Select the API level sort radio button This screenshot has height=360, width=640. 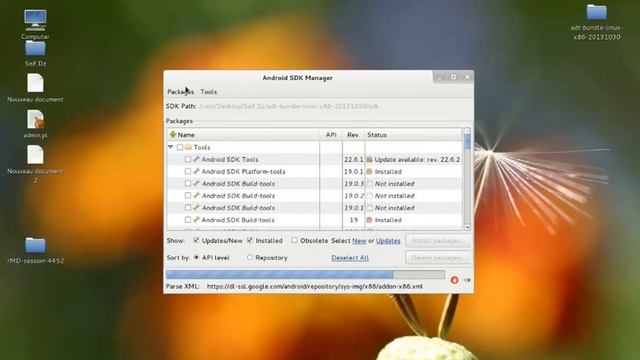pos(196,257)
